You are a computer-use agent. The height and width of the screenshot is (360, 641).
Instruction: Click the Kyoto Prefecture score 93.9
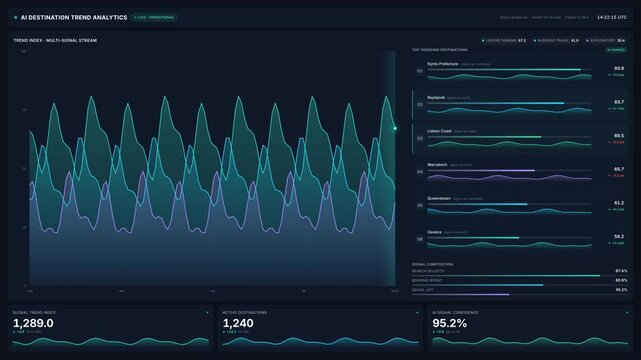pos(619,68)
